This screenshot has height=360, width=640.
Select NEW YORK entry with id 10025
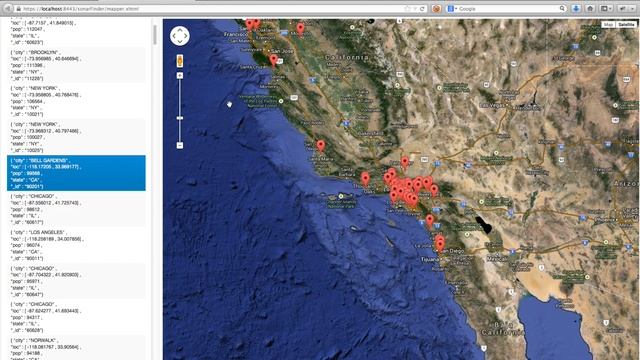click(x=76, y=137)
